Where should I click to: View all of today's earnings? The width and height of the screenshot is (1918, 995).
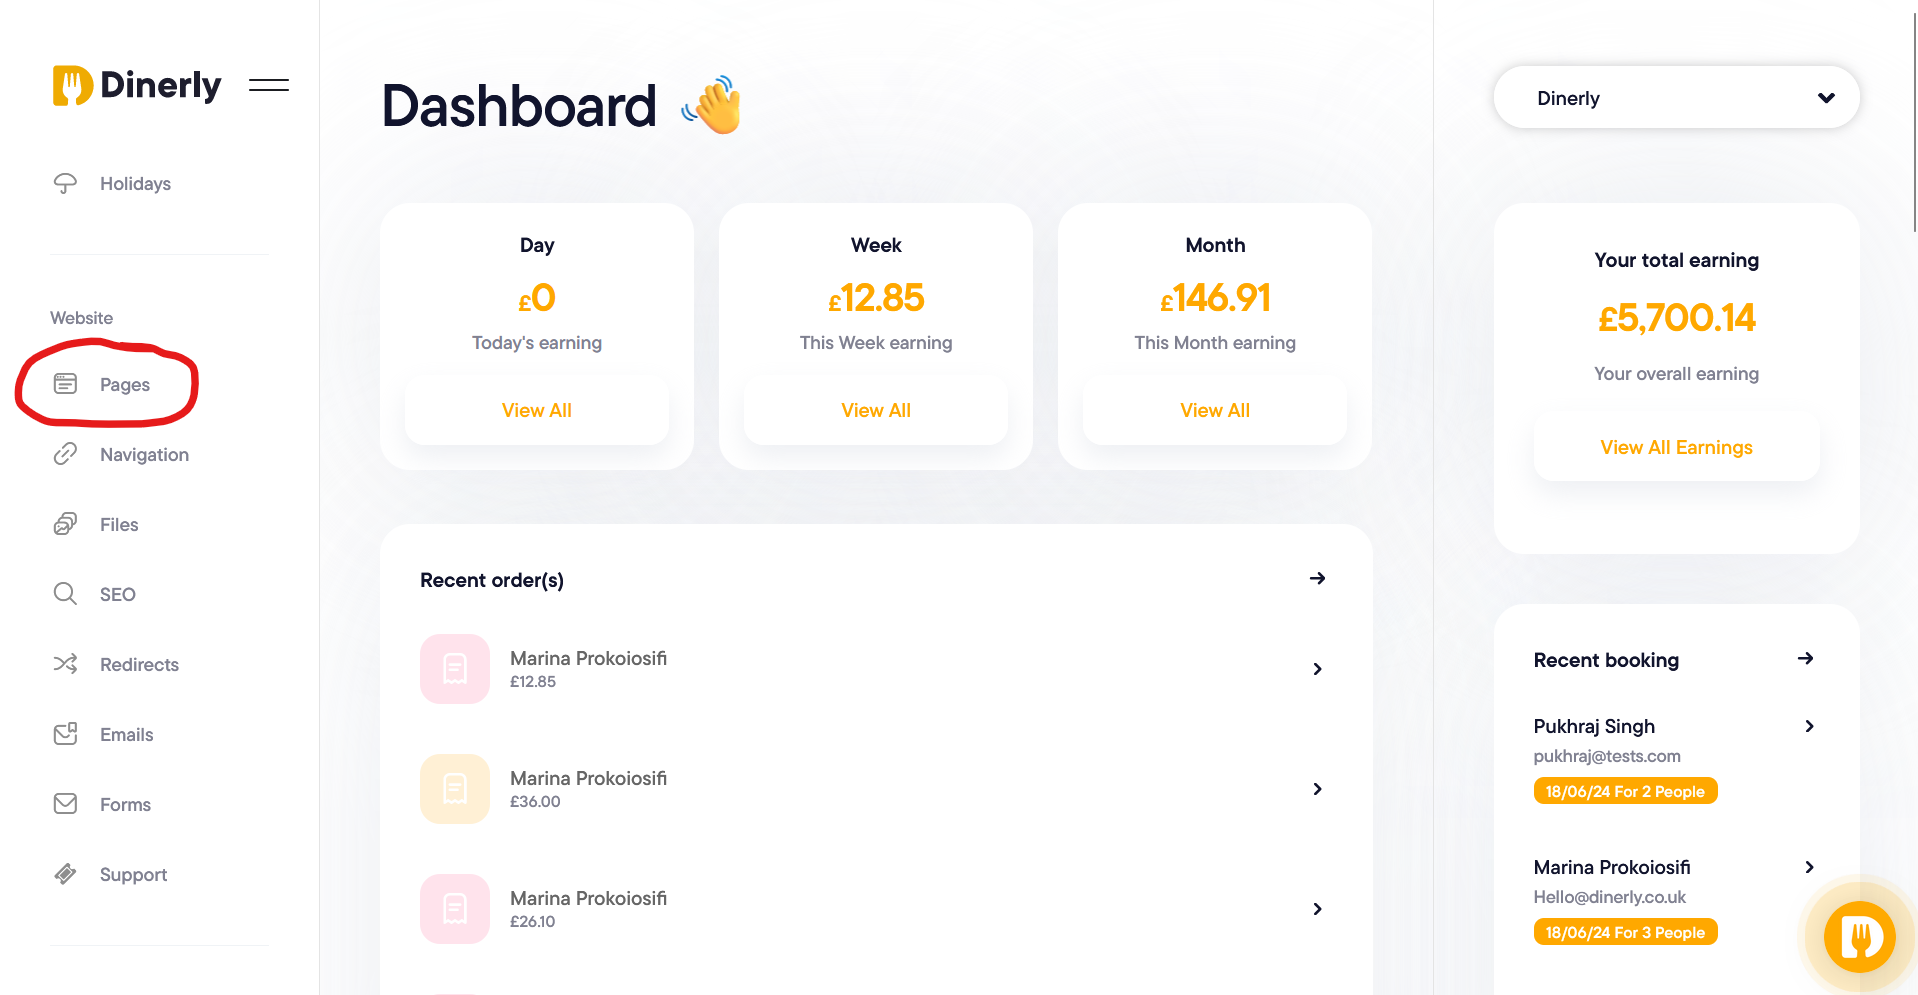(537, 410)
